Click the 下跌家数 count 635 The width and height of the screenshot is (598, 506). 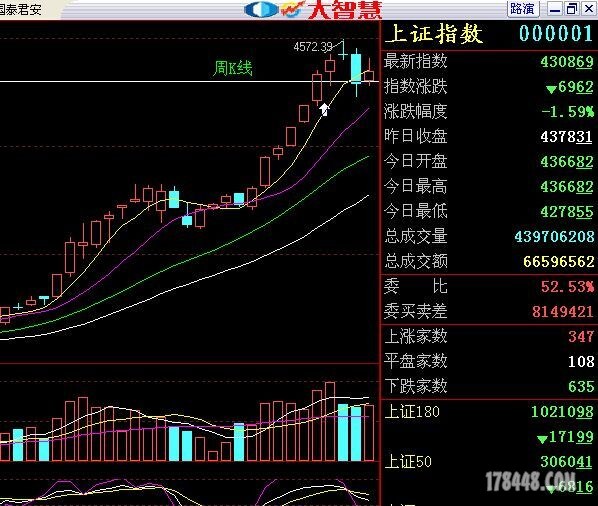[581, 387]
